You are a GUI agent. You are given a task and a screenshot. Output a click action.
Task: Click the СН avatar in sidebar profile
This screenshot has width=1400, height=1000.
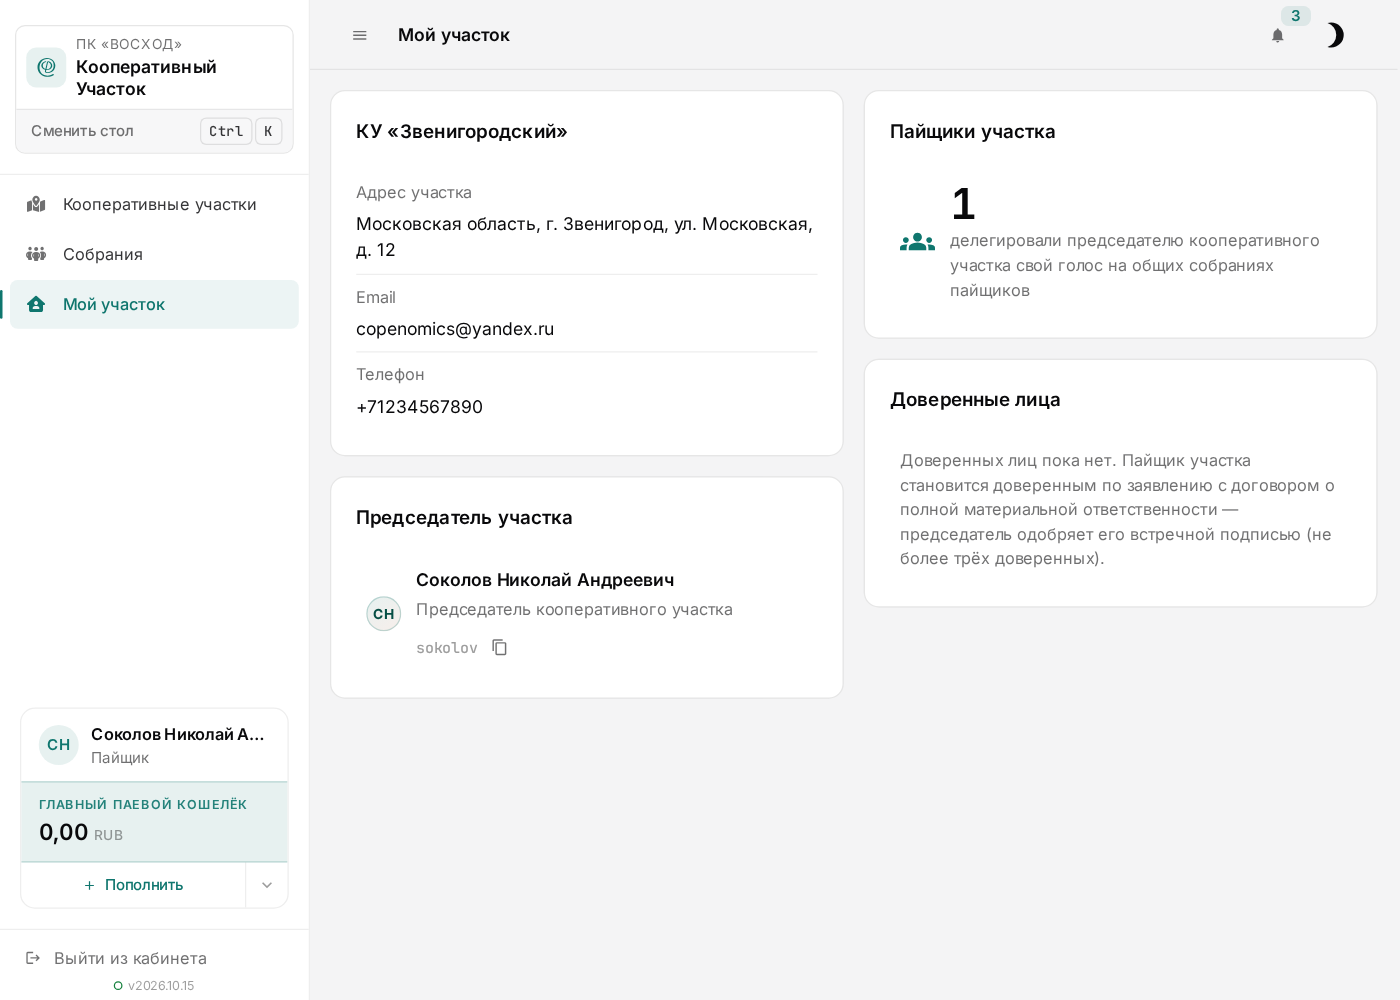click(x=59, y=745)
